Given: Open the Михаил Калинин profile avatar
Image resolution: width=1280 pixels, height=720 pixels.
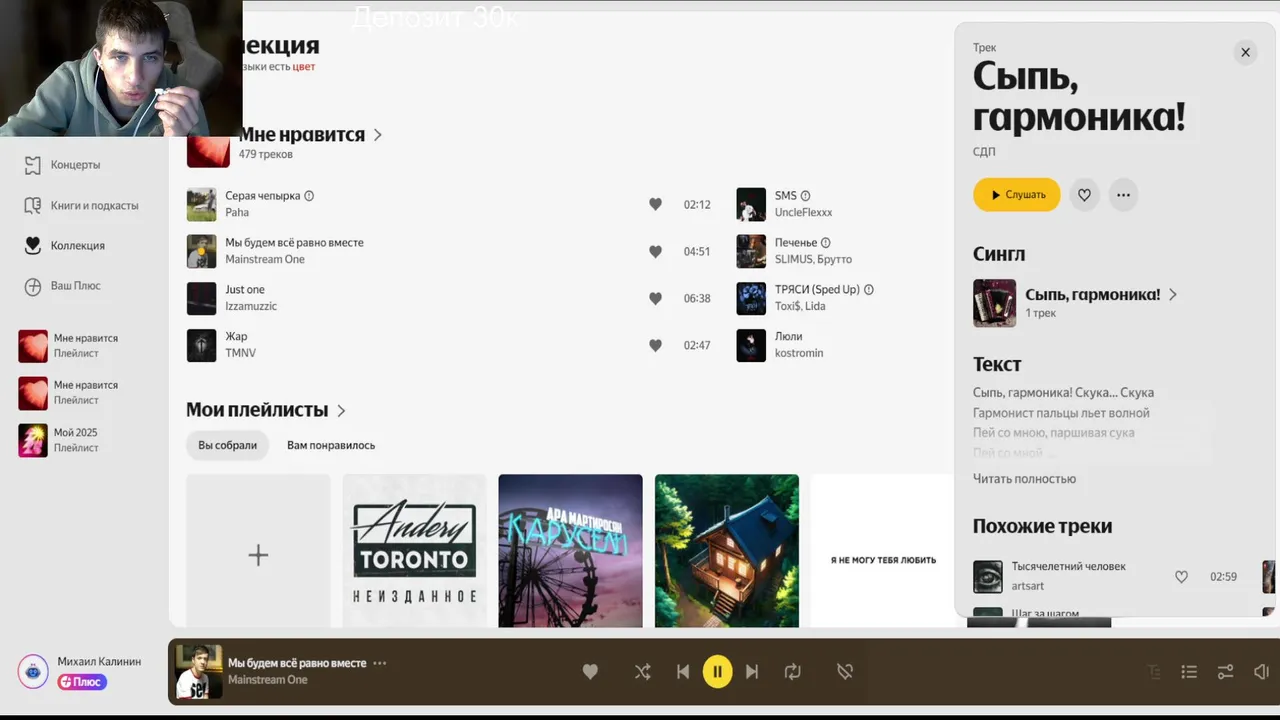Looking at the screenshot, I should pyautogui.click(x=33, y=671).
